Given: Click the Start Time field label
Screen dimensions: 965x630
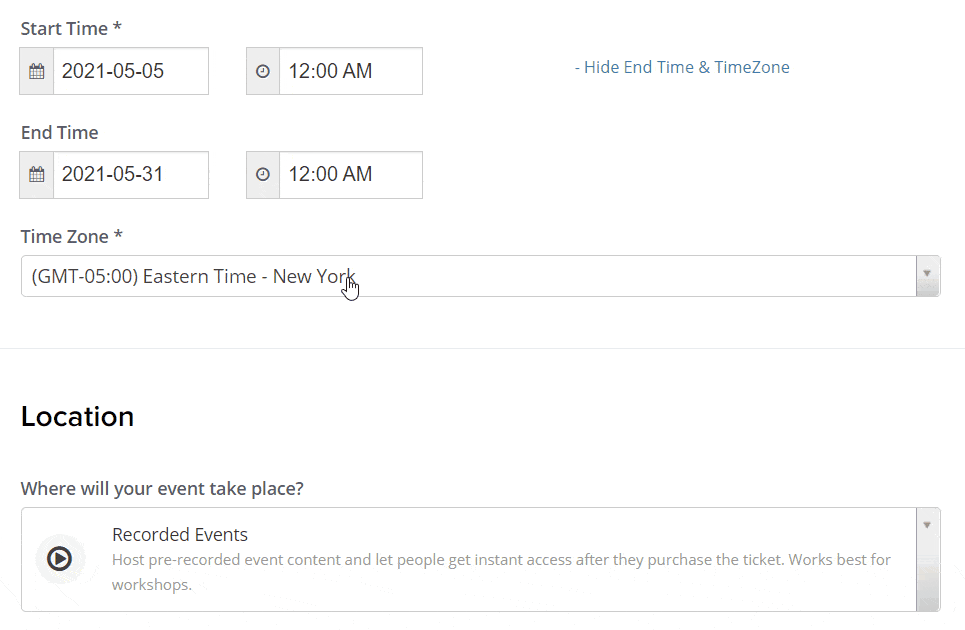Looking at the screenshot, I should (70, 29).
